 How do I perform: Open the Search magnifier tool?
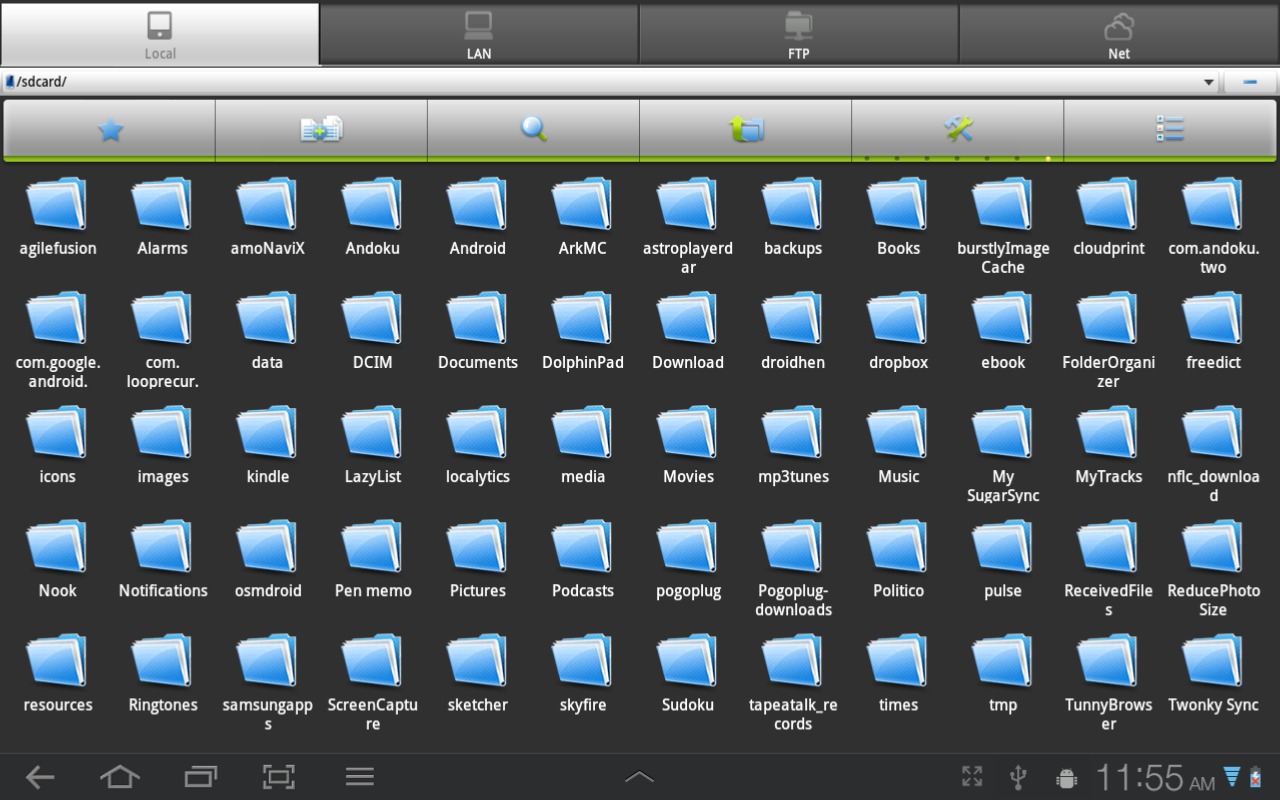pos(534,129)
